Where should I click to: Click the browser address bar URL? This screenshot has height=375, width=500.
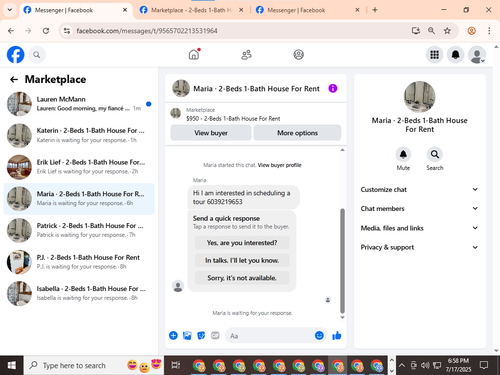click(147, 31)
